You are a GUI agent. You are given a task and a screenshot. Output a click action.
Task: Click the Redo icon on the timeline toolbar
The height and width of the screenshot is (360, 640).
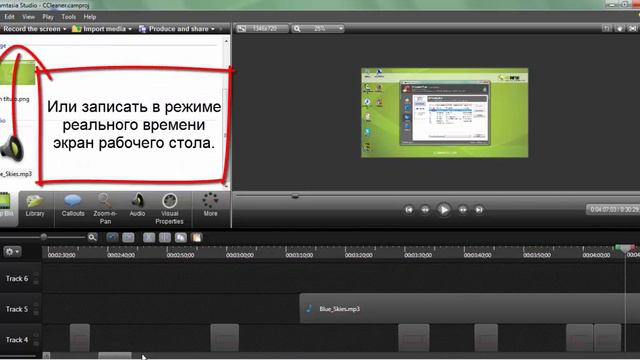pyautogui.click(x=128, y=238)
